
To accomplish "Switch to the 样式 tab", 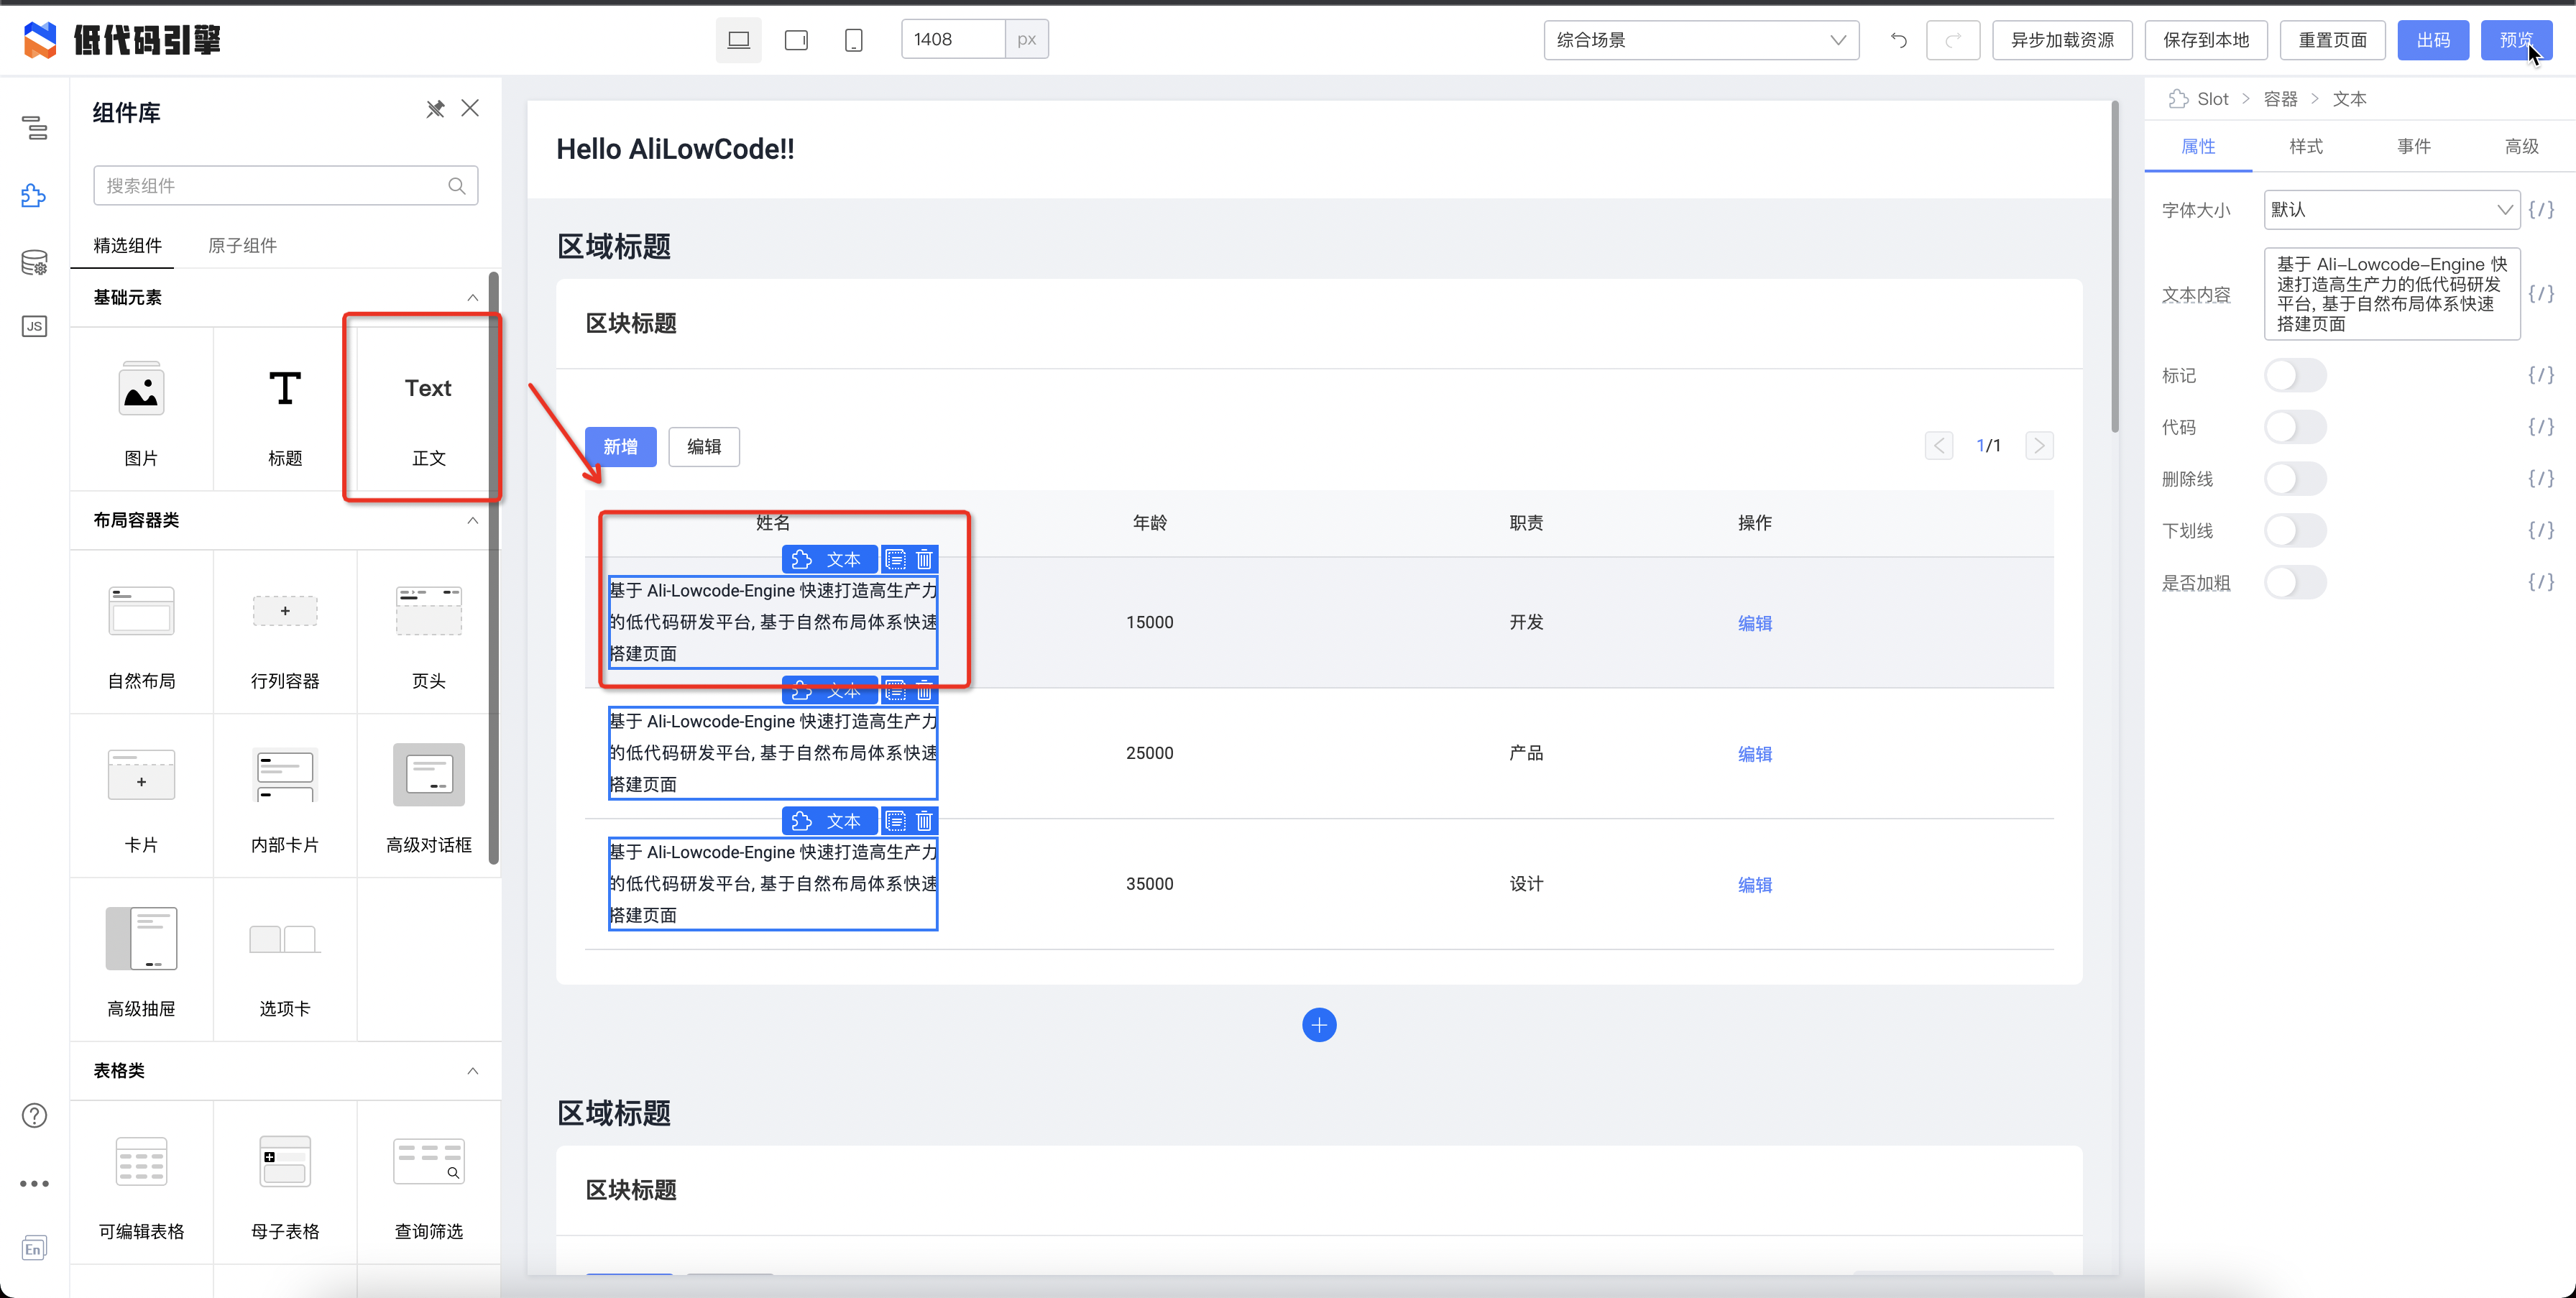I will (2306, 146).
